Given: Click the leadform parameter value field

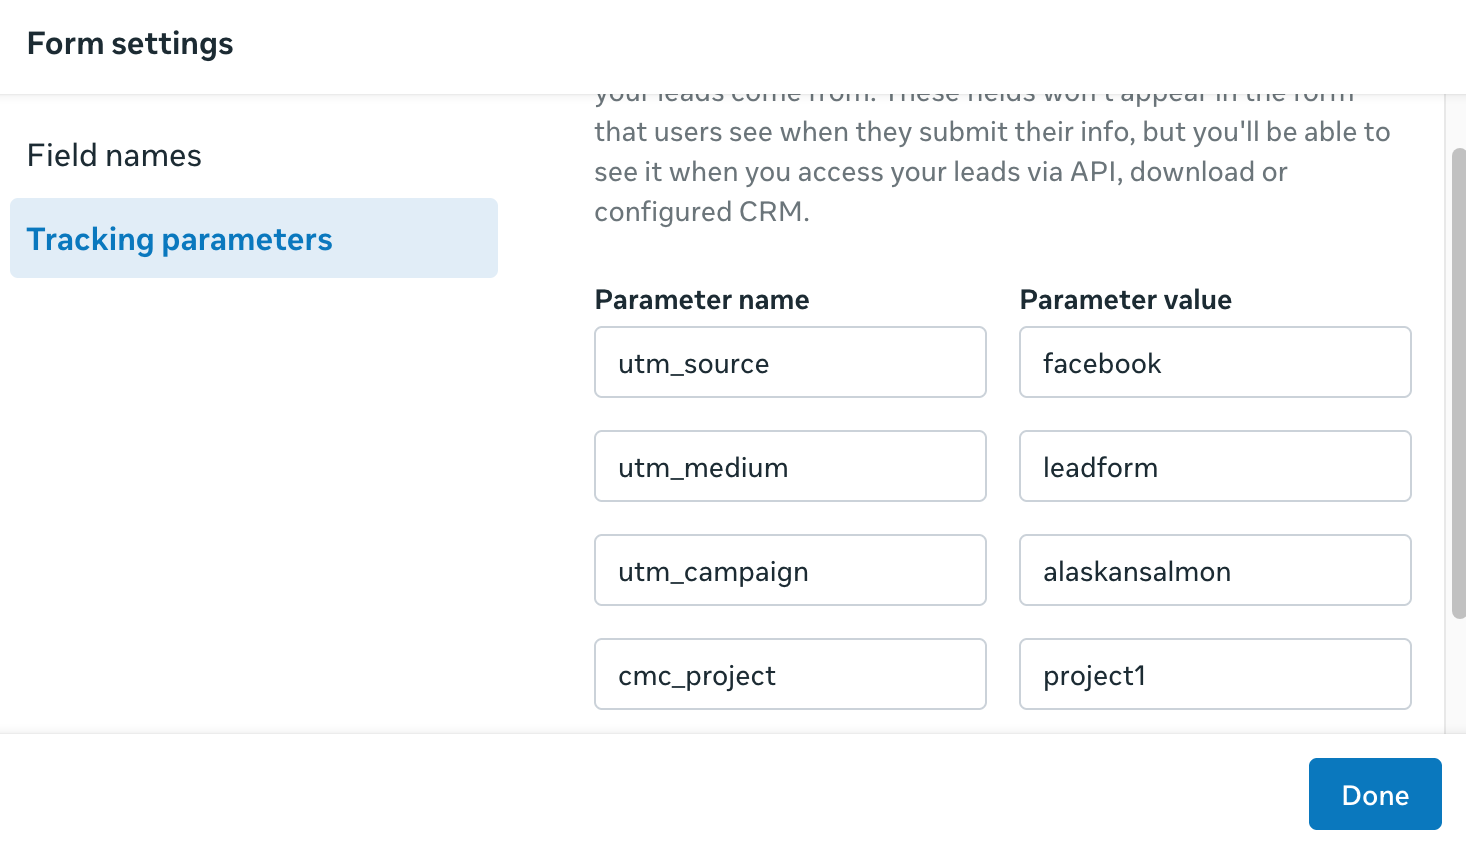Looking at the screenshot, I should coord(1214,467).
